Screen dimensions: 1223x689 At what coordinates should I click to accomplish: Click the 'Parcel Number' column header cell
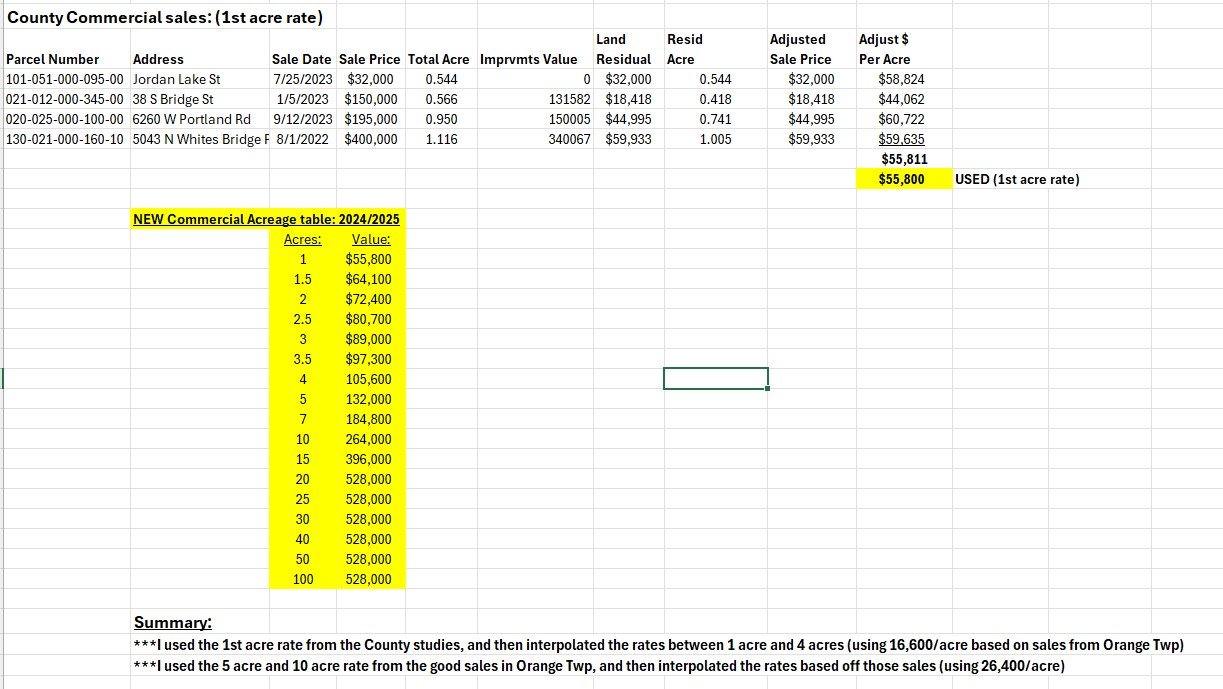(x=53, y=59)
